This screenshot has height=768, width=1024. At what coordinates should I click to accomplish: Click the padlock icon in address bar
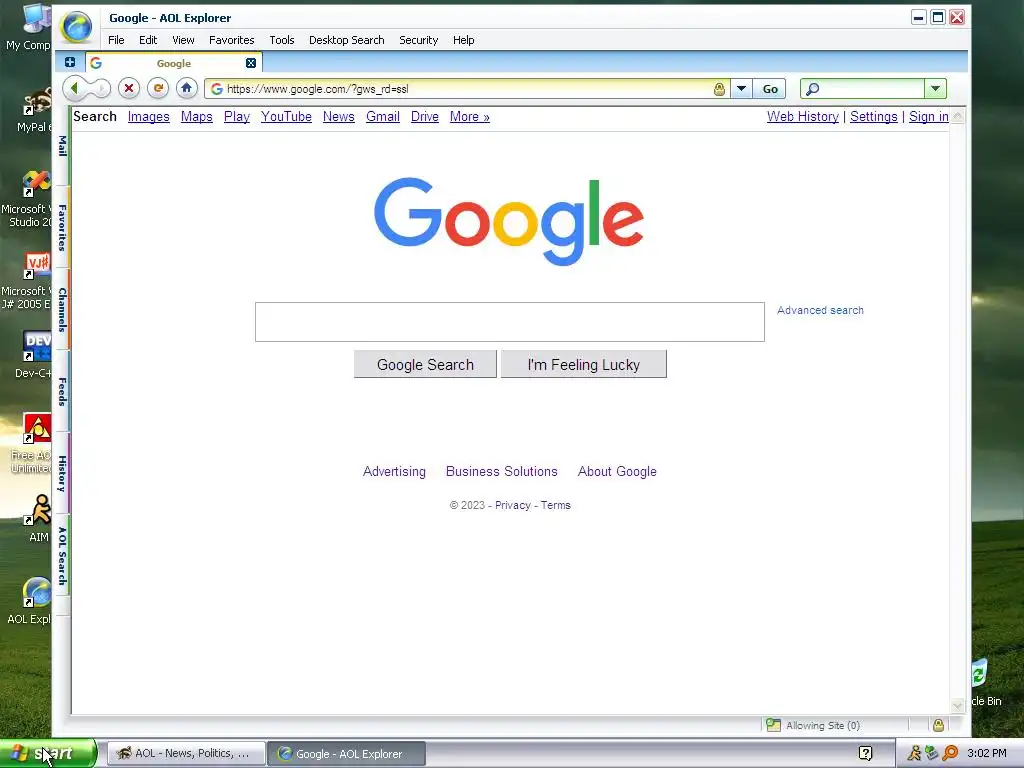coord(719,89)
